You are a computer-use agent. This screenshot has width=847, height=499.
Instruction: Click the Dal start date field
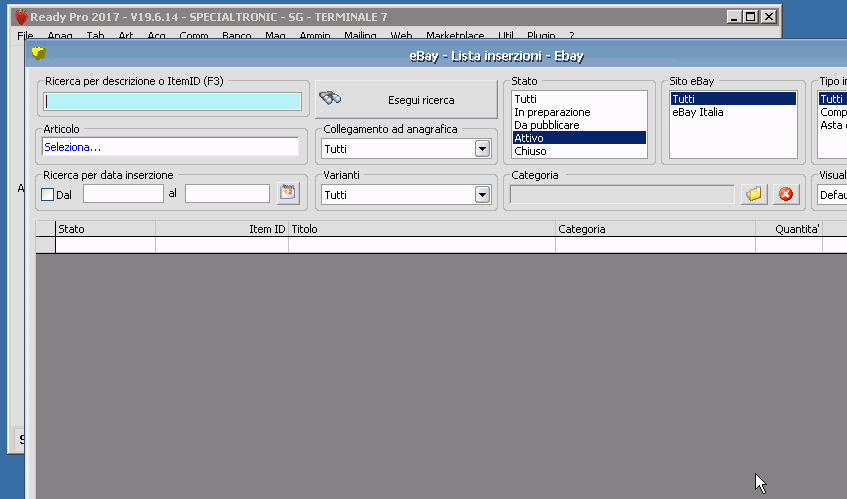pos(123,193)
